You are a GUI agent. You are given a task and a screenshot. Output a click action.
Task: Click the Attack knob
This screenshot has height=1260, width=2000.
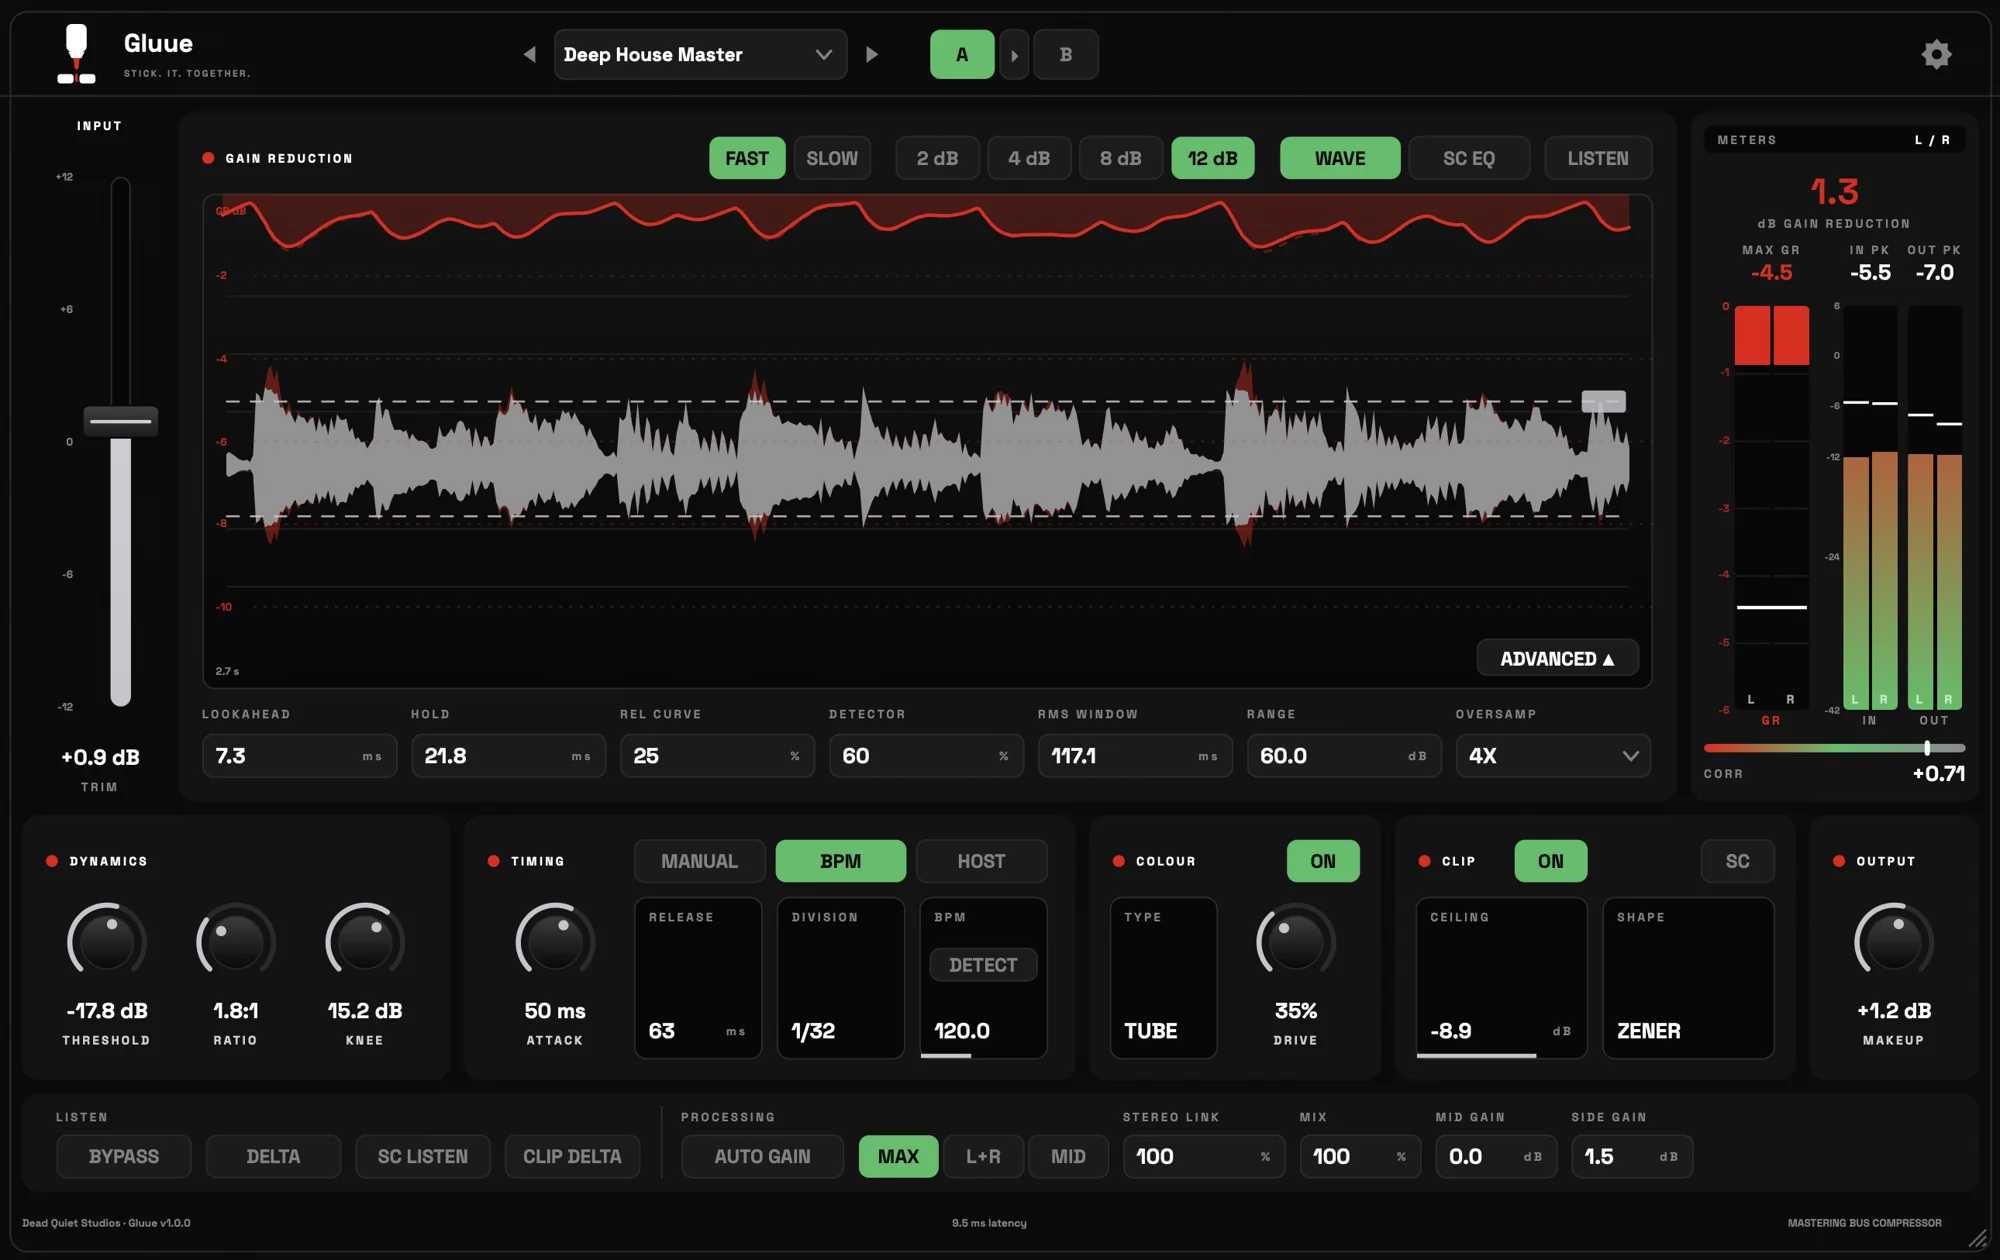555,941
